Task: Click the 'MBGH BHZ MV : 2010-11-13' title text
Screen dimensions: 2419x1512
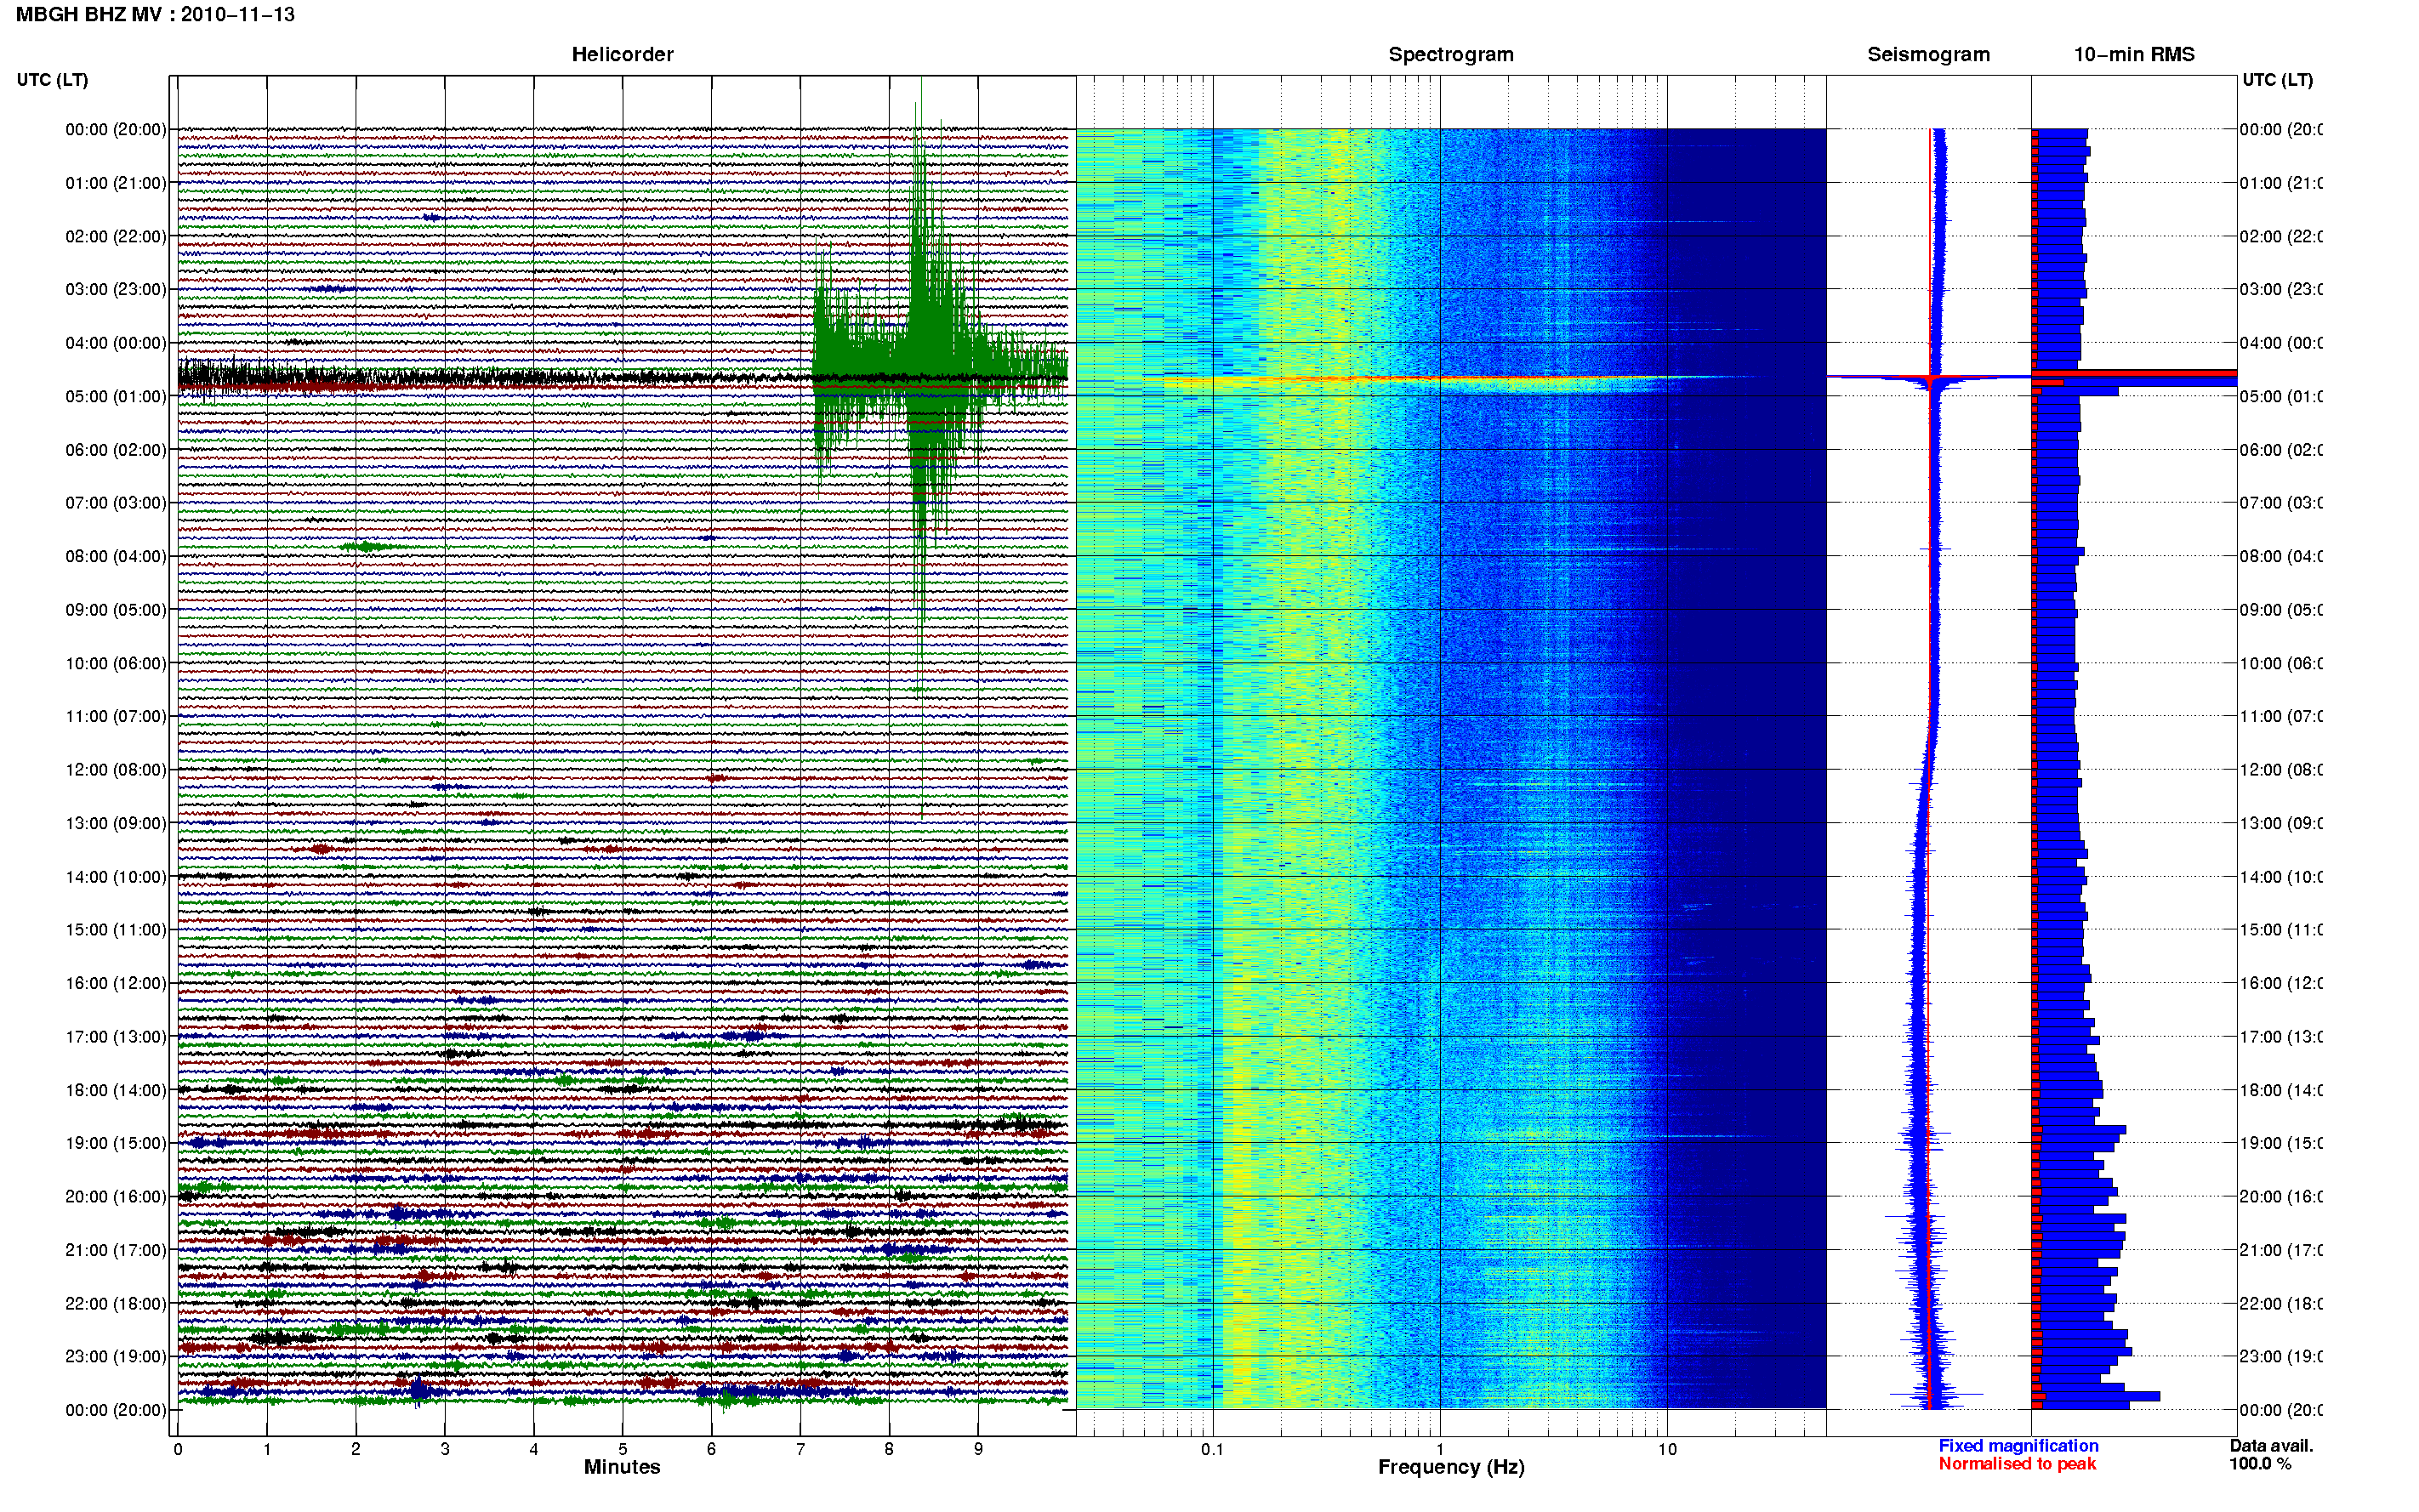Action: click(x=155, y=14)
